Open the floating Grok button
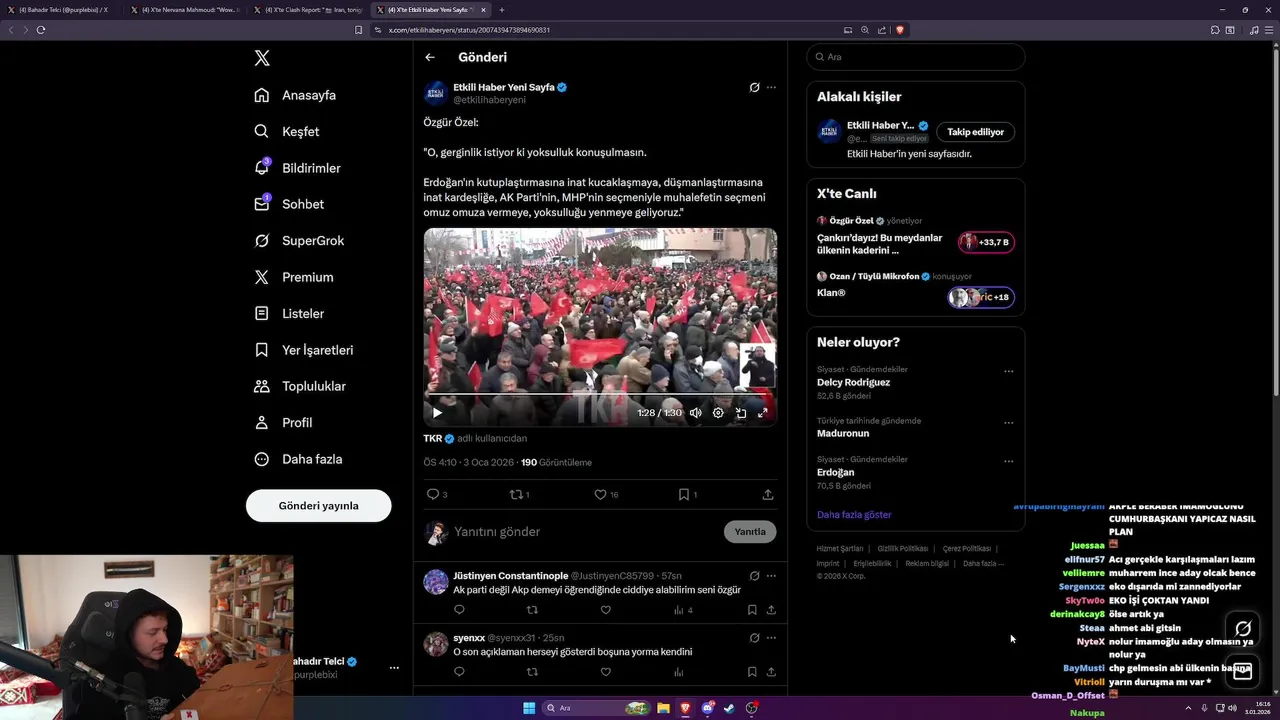The height and width of the screenshot is (720, 1280). (x=1243, y=629)
